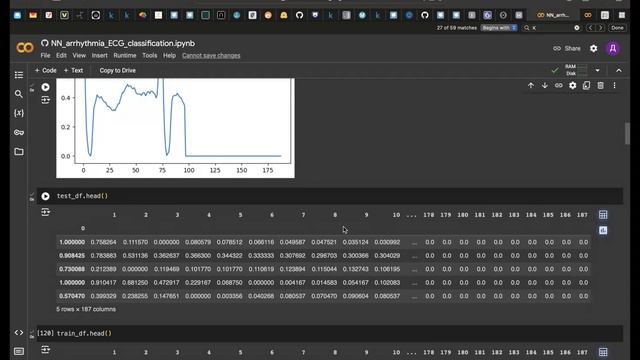This screenshot has height=360, width=640.
Task: Click into the find search field
Action: pyautogui.click(x=551, y=28)
